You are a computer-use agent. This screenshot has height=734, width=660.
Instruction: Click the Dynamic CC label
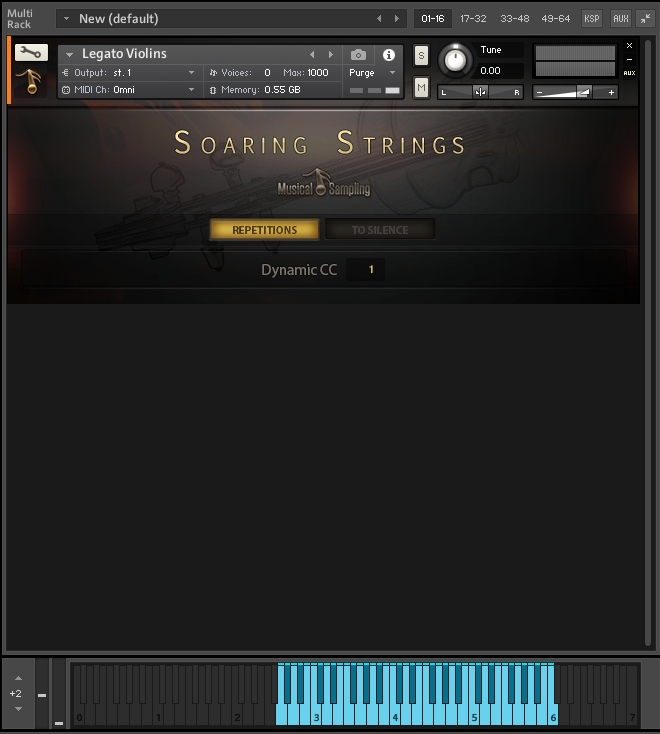pyautogui.click(x=299, y=270)
